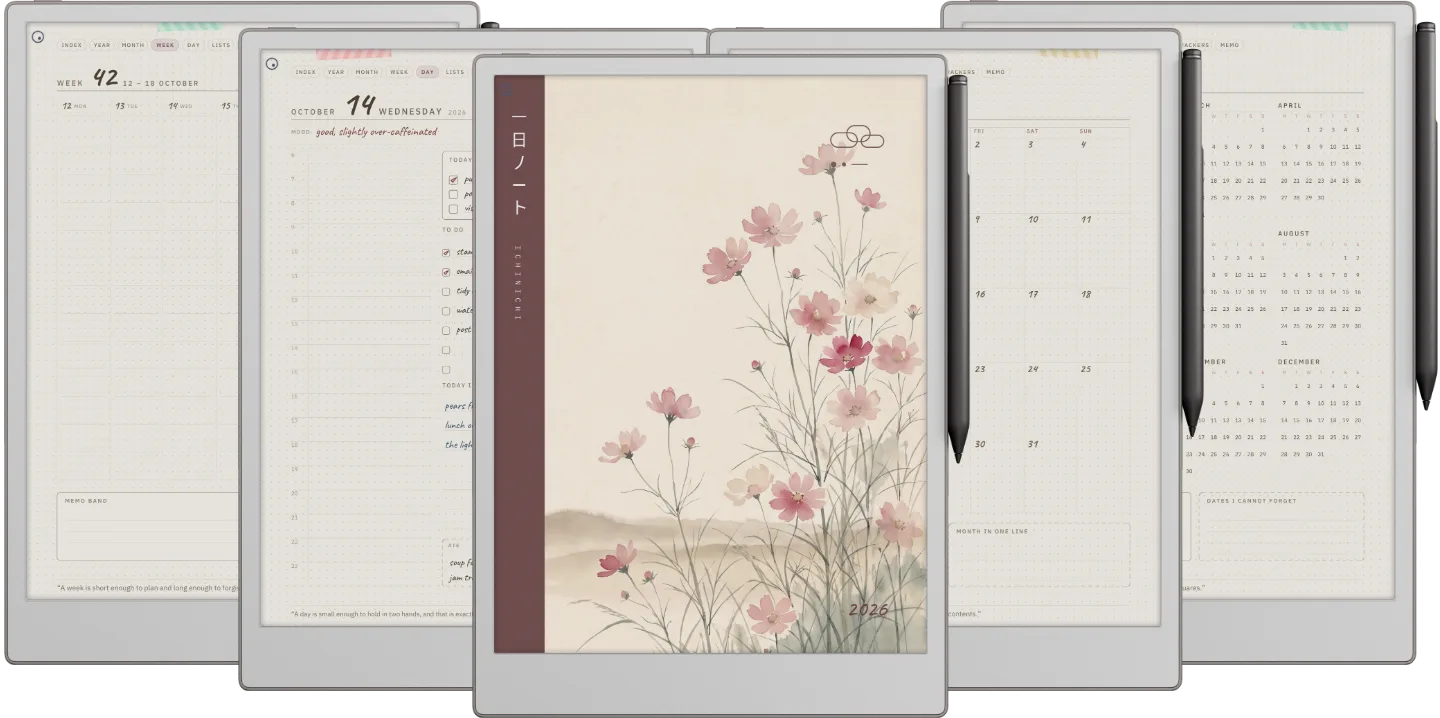Tap the APRIL heading on the year planner
This screenshot has width=1440, height=718.
tap(1290, 105)
